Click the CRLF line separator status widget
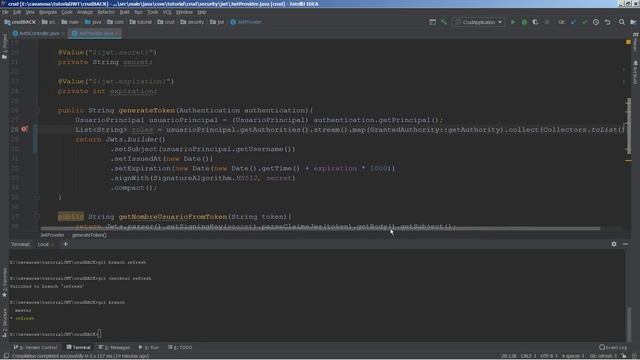The image size is (640, 360). [x=528, y=356]
